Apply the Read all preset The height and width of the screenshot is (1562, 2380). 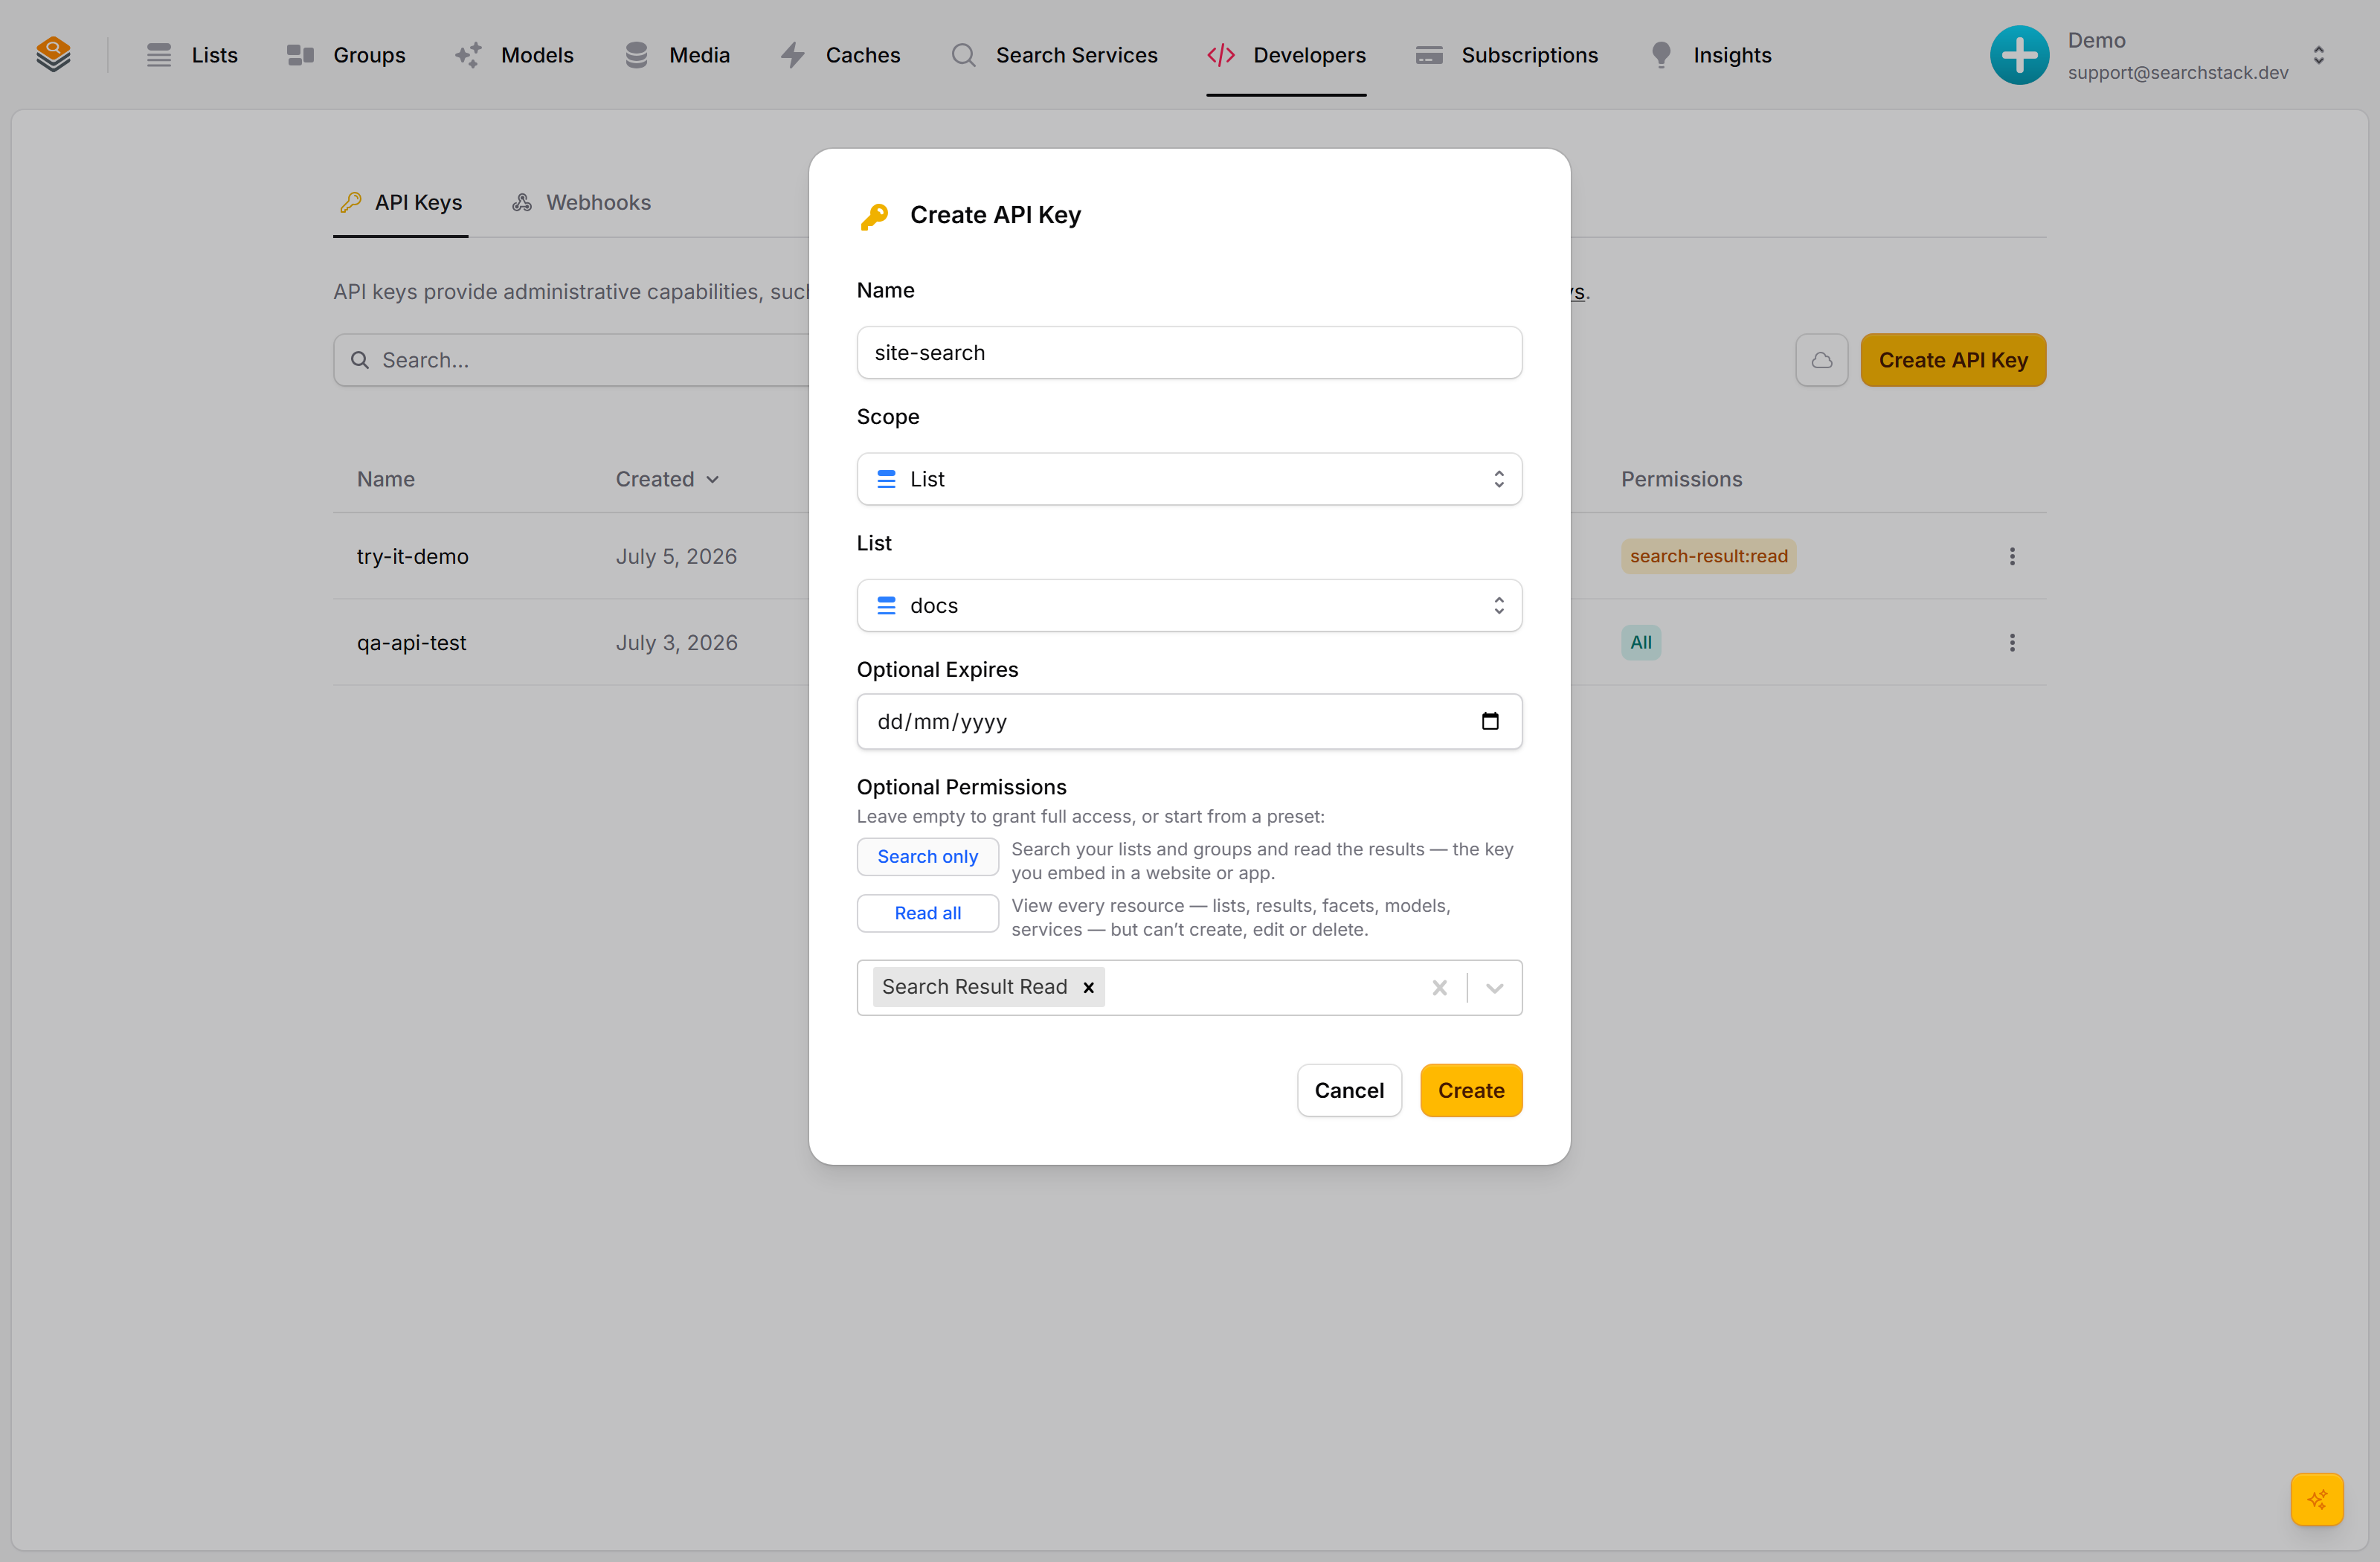pyautogui.click(x=927, y=913)
